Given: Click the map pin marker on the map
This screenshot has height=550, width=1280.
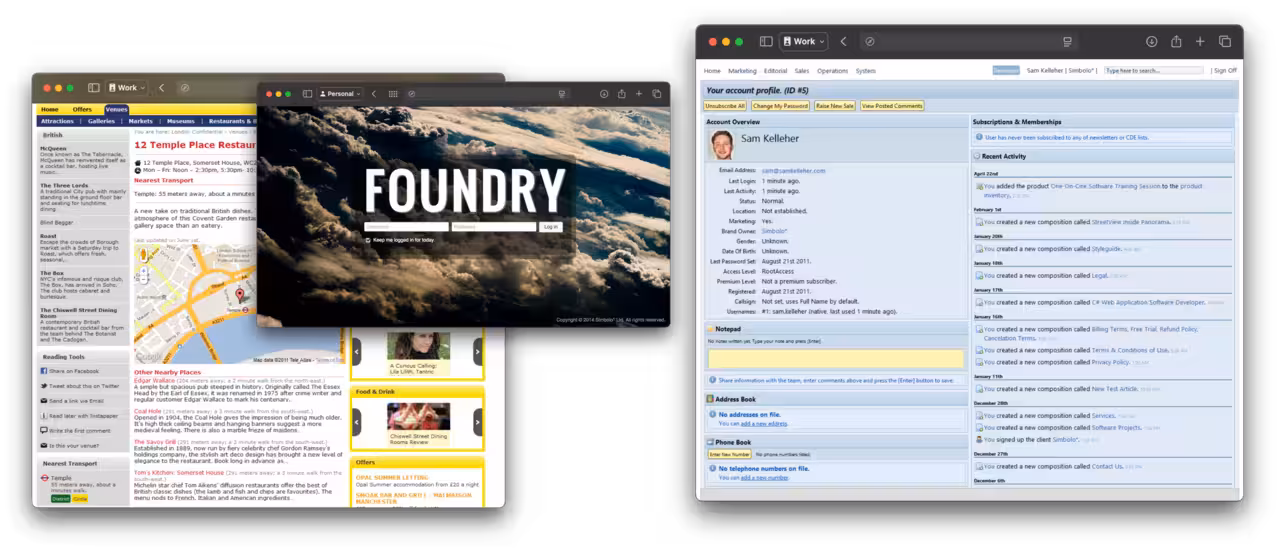Looking at the screenshot, I should point(239,296).
